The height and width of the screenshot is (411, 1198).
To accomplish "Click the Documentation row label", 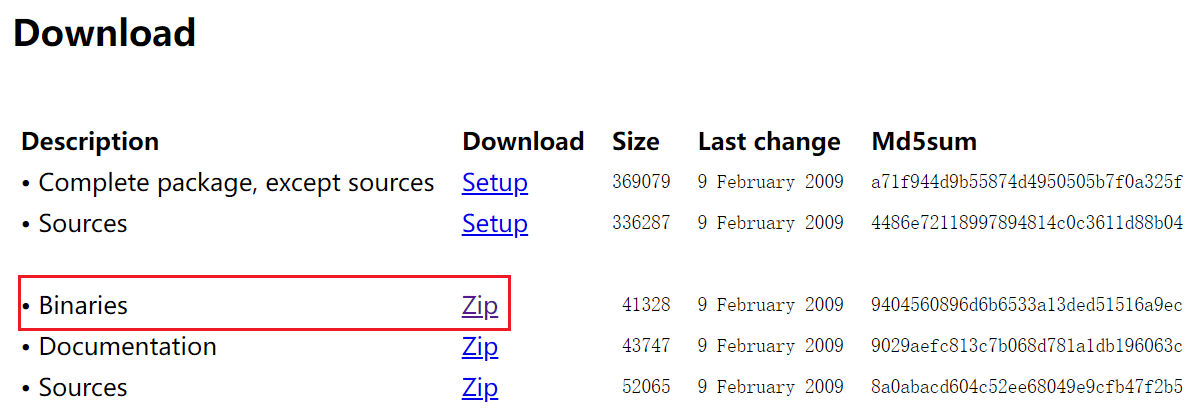I will [127, 347].
